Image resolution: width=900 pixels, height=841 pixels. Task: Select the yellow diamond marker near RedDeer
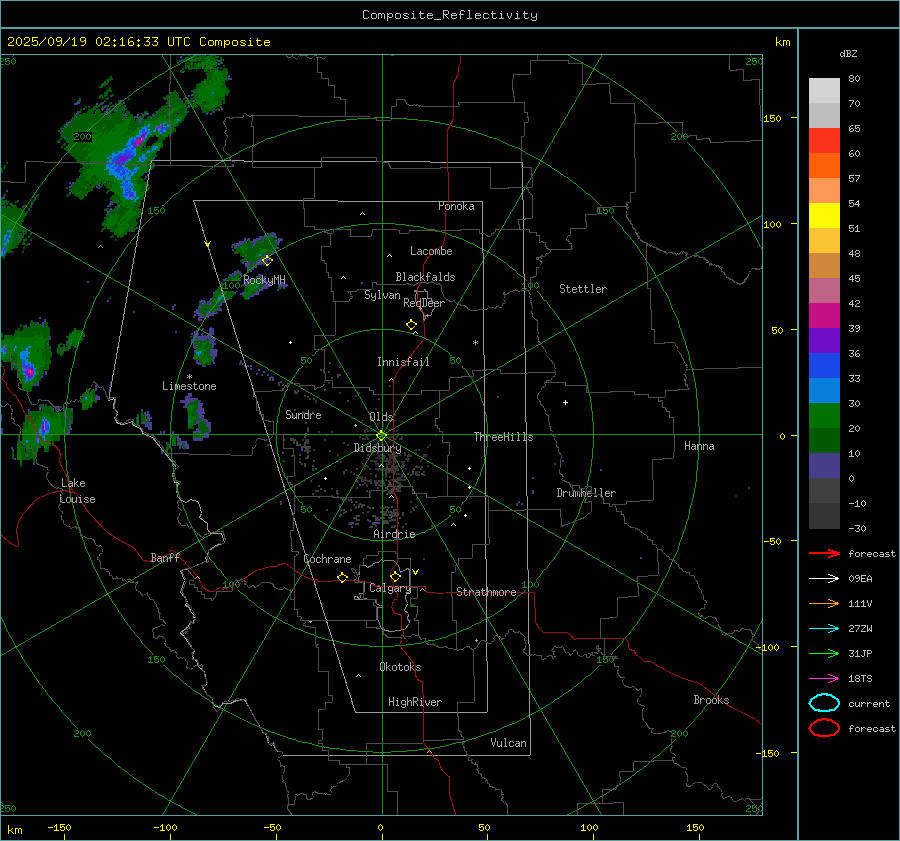click(x=411, y=325)
